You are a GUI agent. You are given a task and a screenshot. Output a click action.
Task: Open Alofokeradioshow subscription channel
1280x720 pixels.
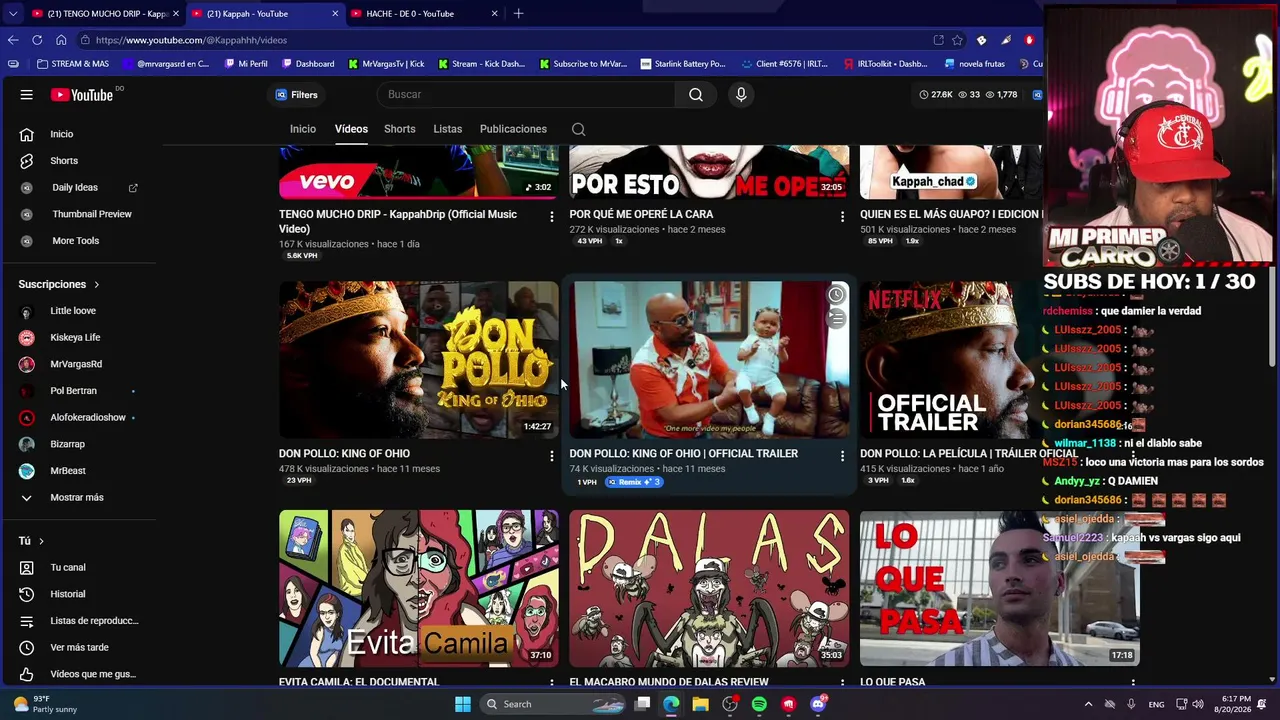click(88, 418)
